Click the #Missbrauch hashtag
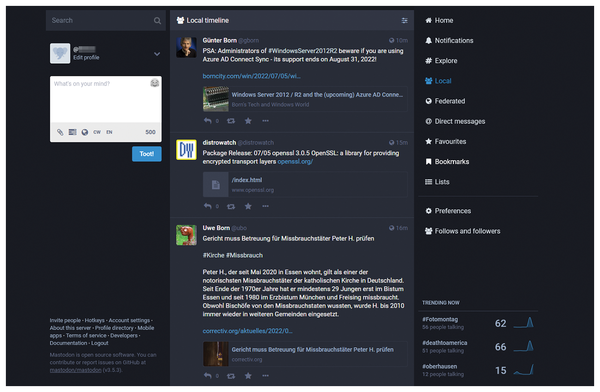Image resolution: width=600 pixels, height=392 pixels. click(245, 255)
